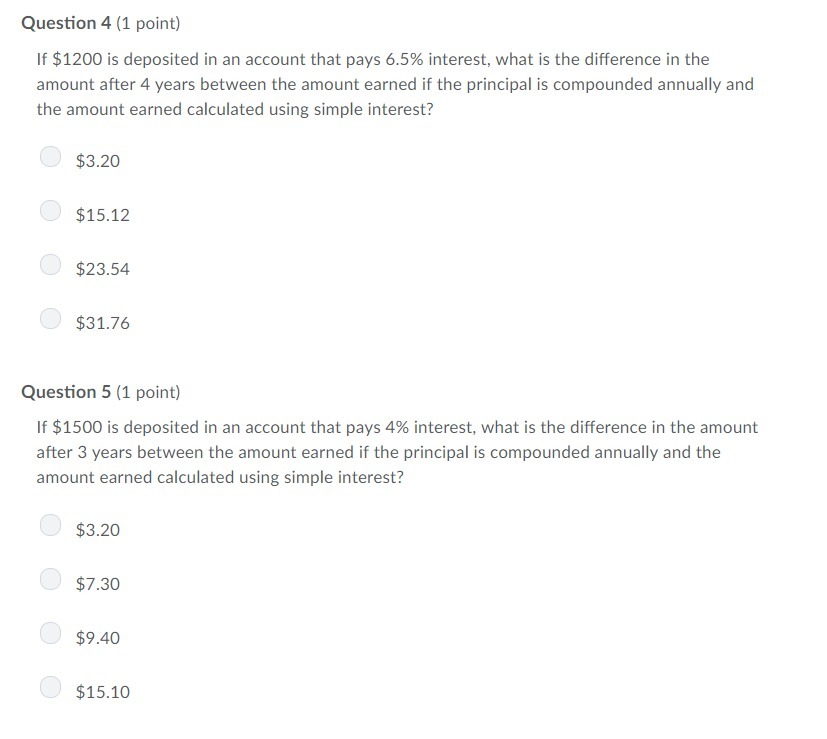827x739 pixels.
Task: Choose $15.12 radio button for Question 4
Action: 51,210
